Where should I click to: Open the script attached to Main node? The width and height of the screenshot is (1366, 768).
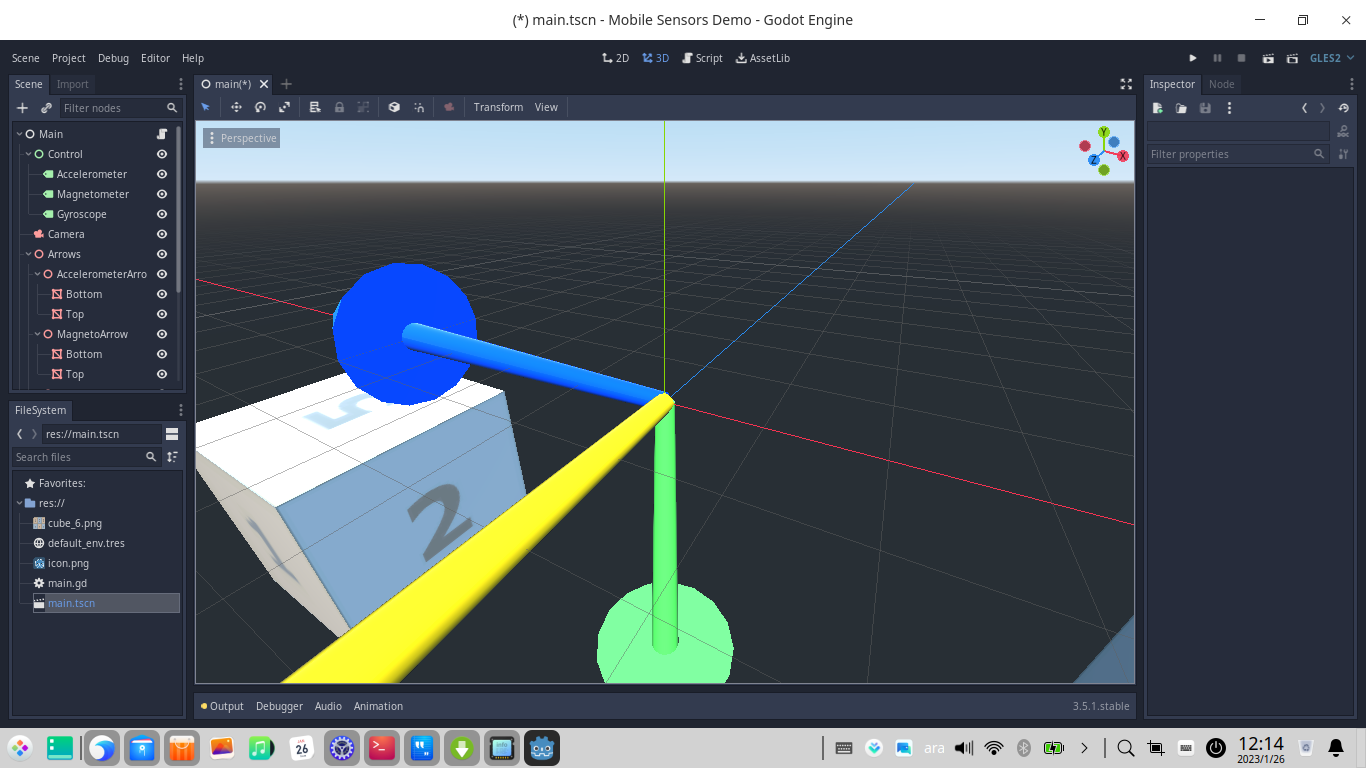[x=162, y=134]
